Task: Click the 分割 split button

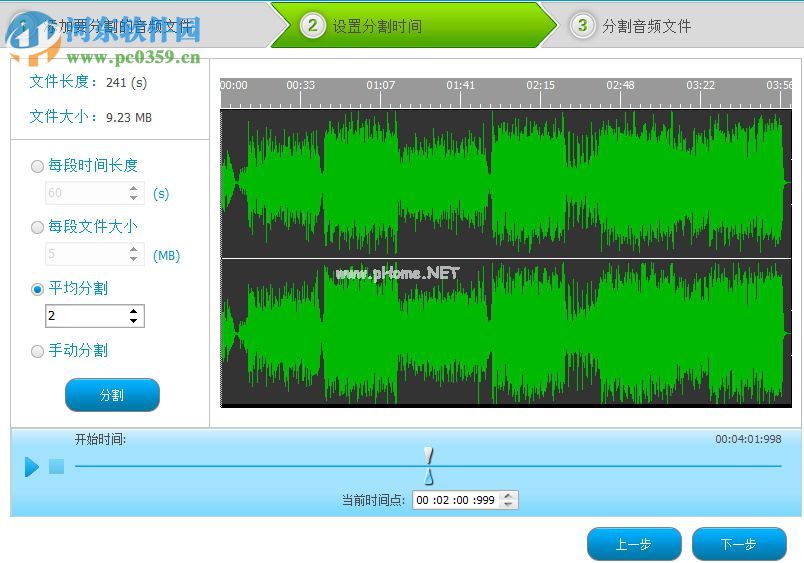Action: pos(112,395)
